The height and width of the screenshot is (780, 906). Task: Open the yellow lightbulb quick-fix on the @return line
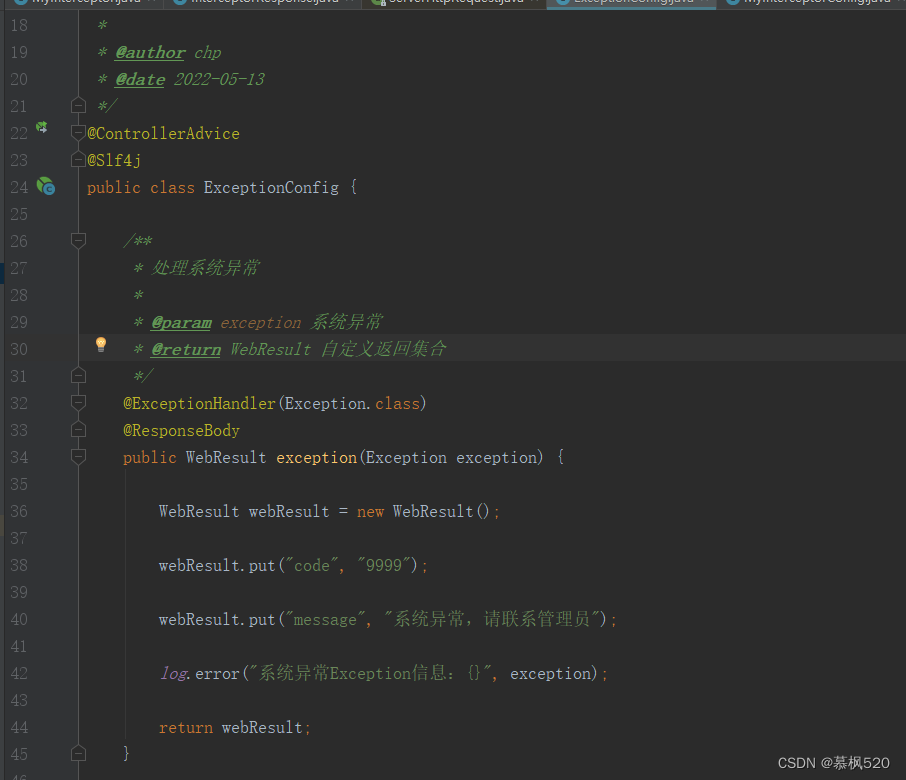point(101,344)
